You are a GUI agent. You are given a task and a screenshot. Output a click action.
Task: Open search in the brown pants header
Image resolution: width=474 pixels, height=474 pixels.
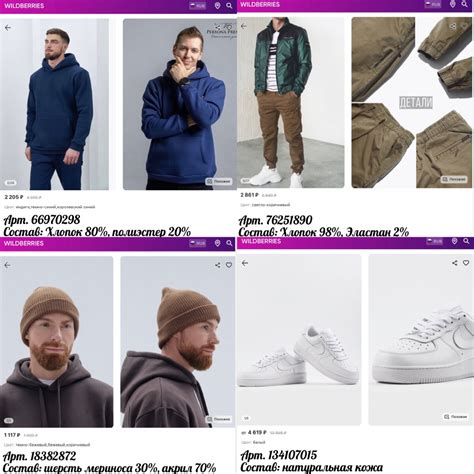[x=464, y=4]
